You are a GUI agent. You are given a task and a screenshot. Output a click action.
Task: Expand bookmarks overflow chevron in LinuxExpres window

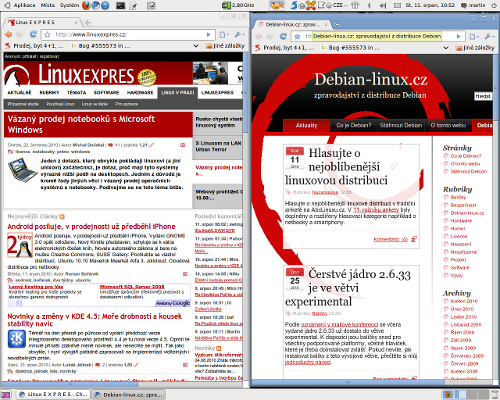[196, 46]
